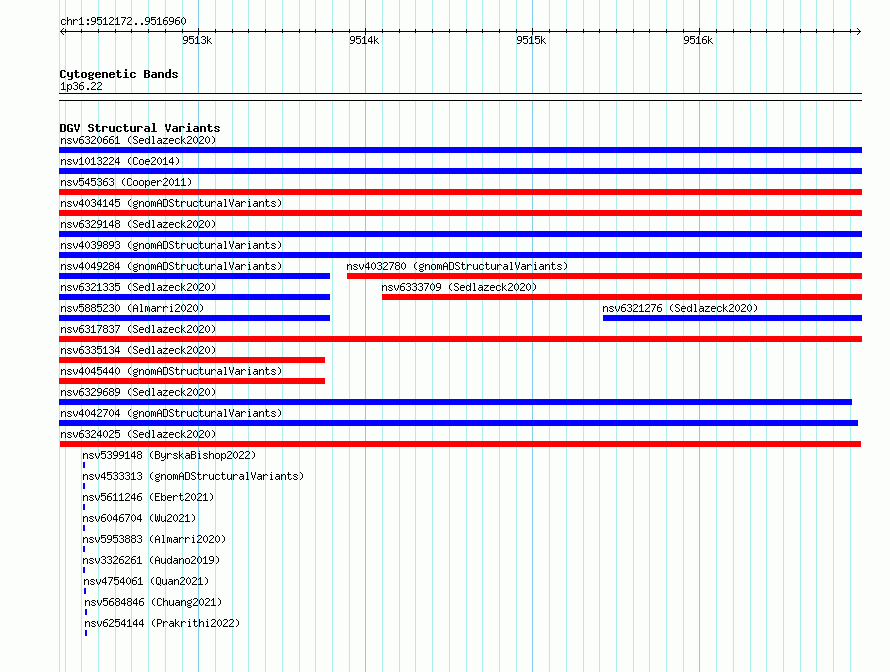
Task: Click the red bar under nsv4032780
Action: click(604, 276)
